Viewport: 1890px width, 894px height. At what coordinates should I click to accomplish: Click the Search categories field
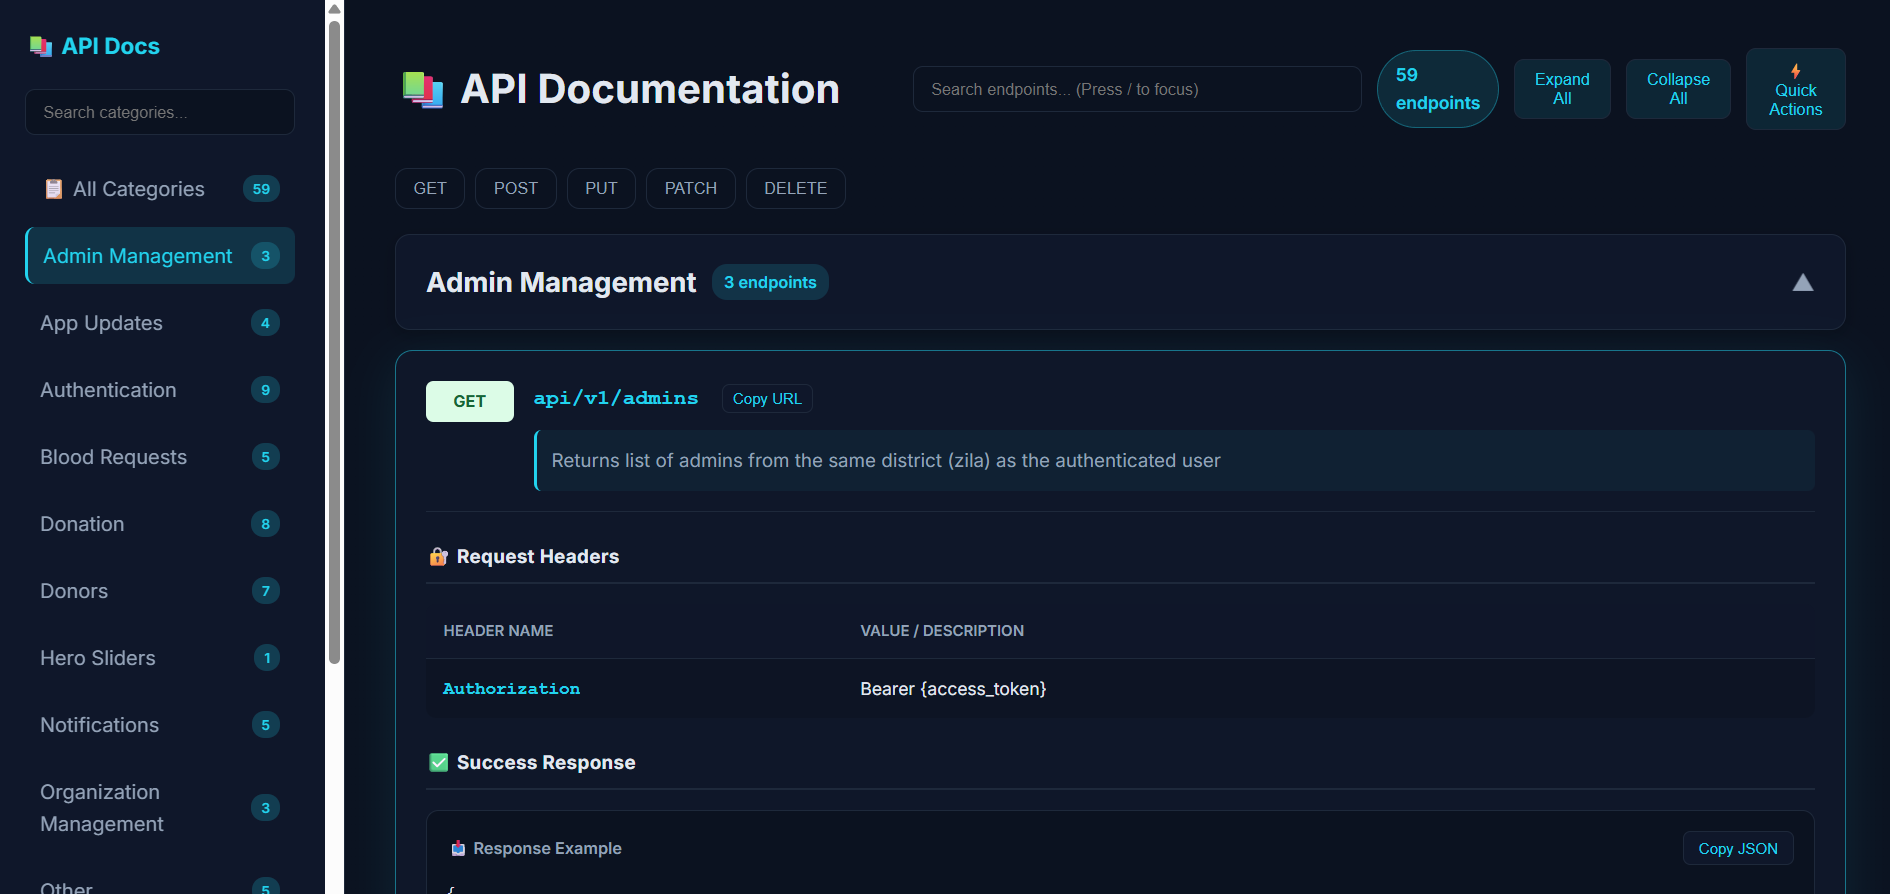click(x=160, y=112)
